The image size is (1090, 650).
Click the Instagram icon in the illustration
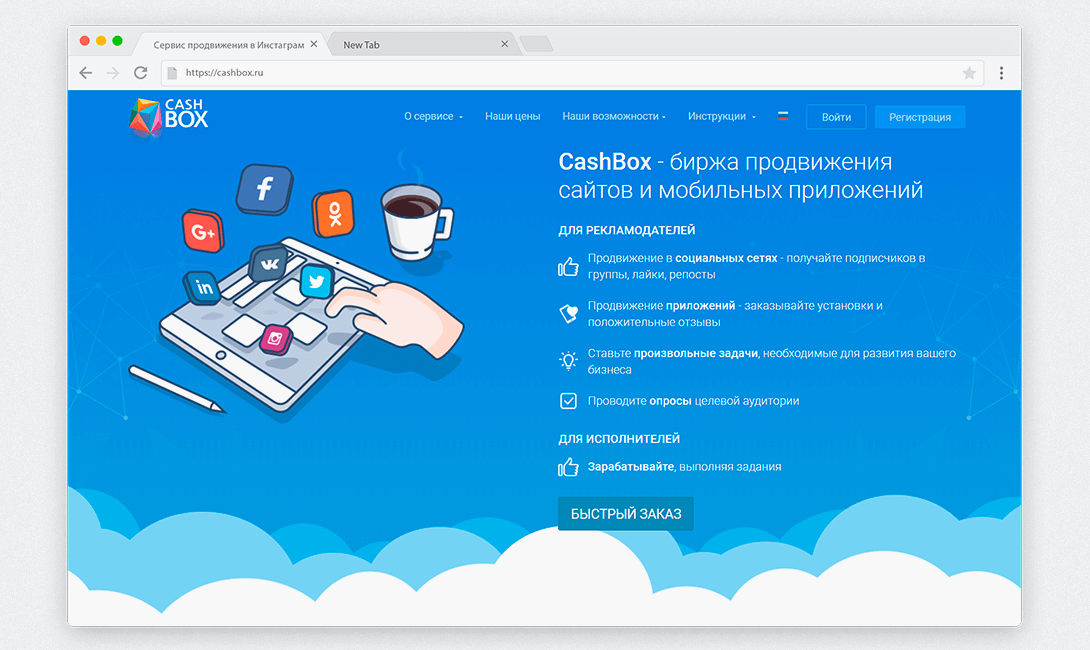(x=275, y=339)
